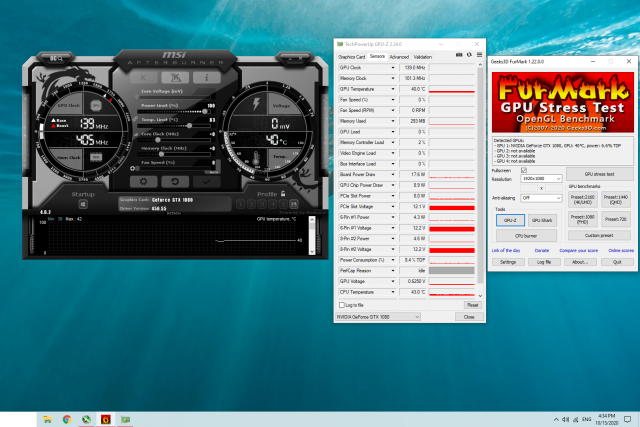Click the Kombustor K button in Afterburner

(x=143, y=77)
